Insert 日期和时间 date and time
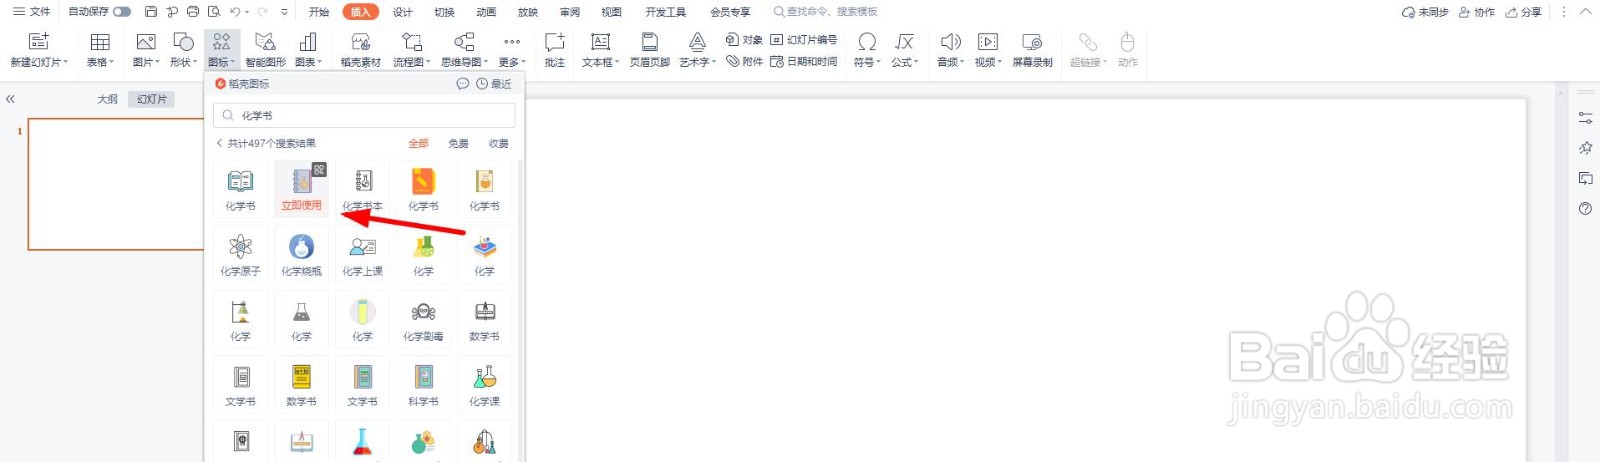 coord(804,61)
